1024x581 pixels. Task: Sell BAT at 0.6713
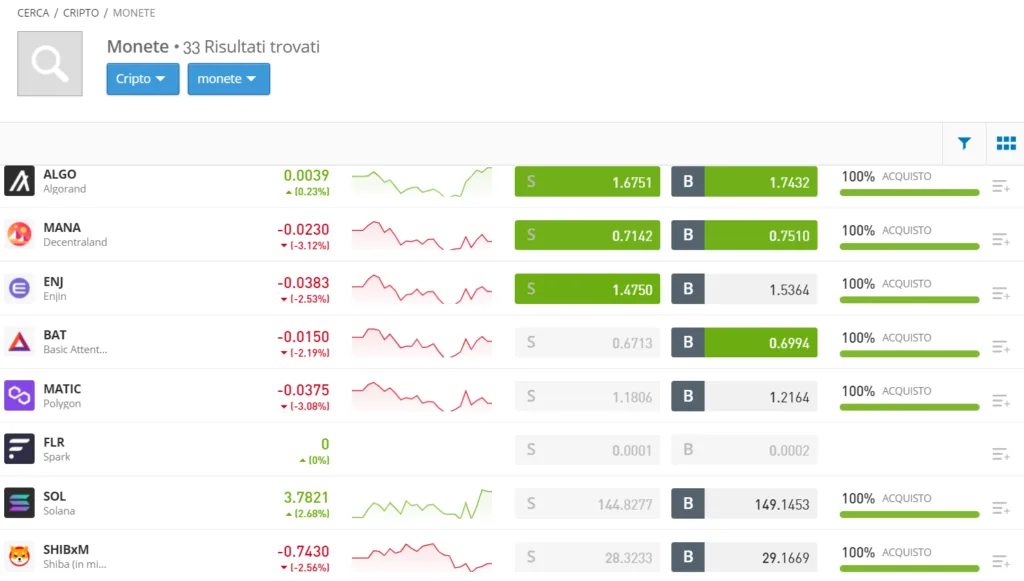[587, 342]
